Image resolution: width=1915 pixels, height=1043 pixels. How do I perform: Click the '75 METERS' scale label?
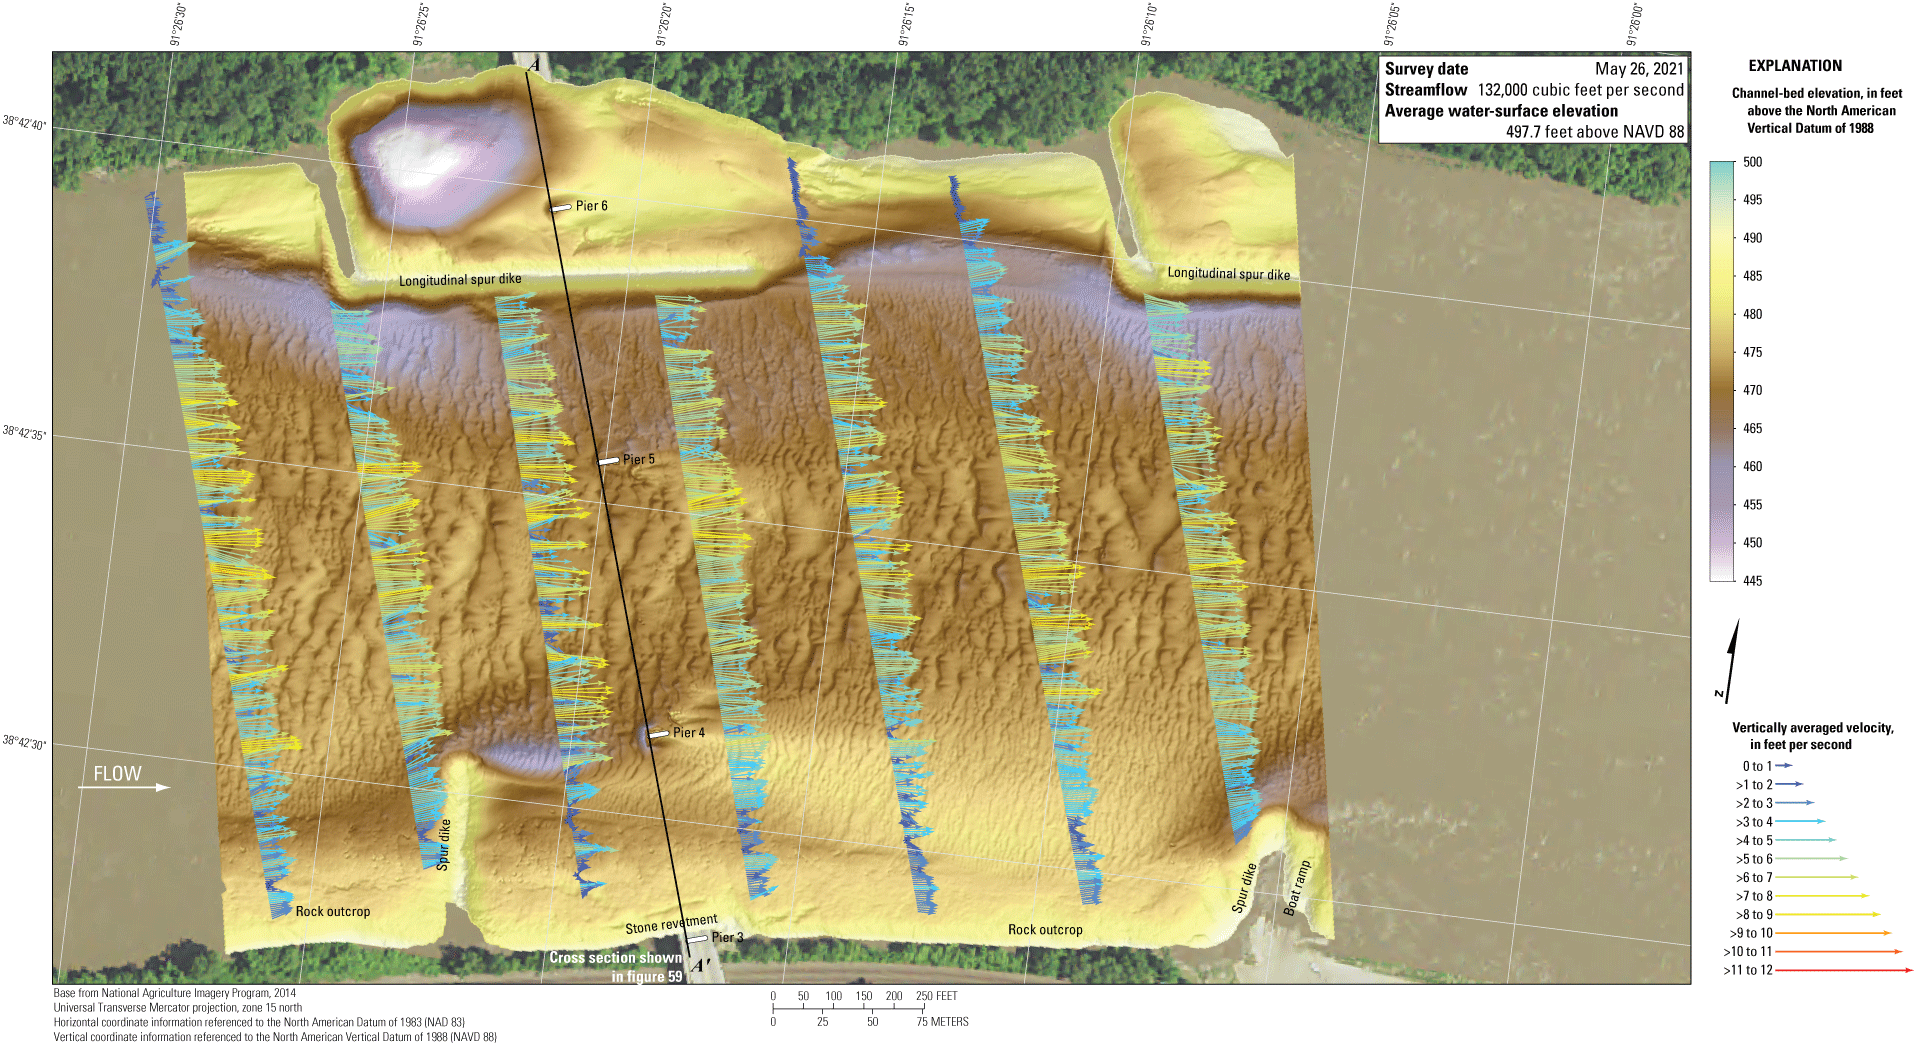[x=942, y=1022]
